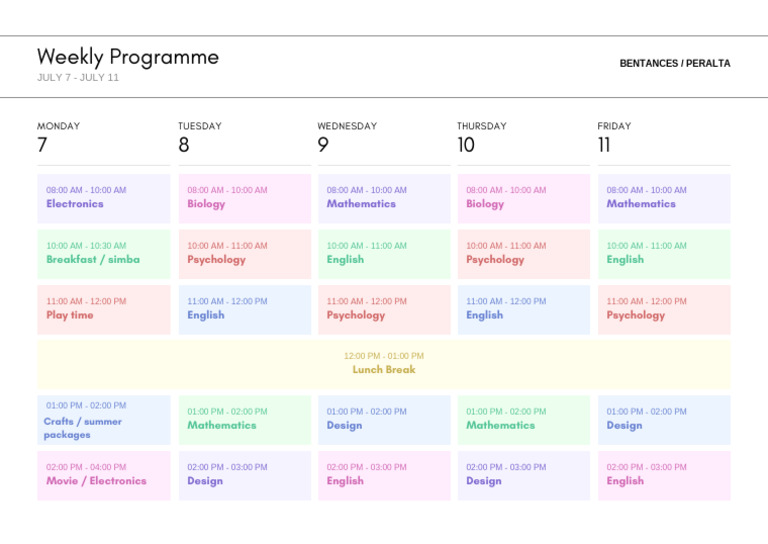This screenshot has width=768, height=544.
Task: Open Friday's English 02:00 PM block
Action: pyautogui.click(x=664, y=475)
